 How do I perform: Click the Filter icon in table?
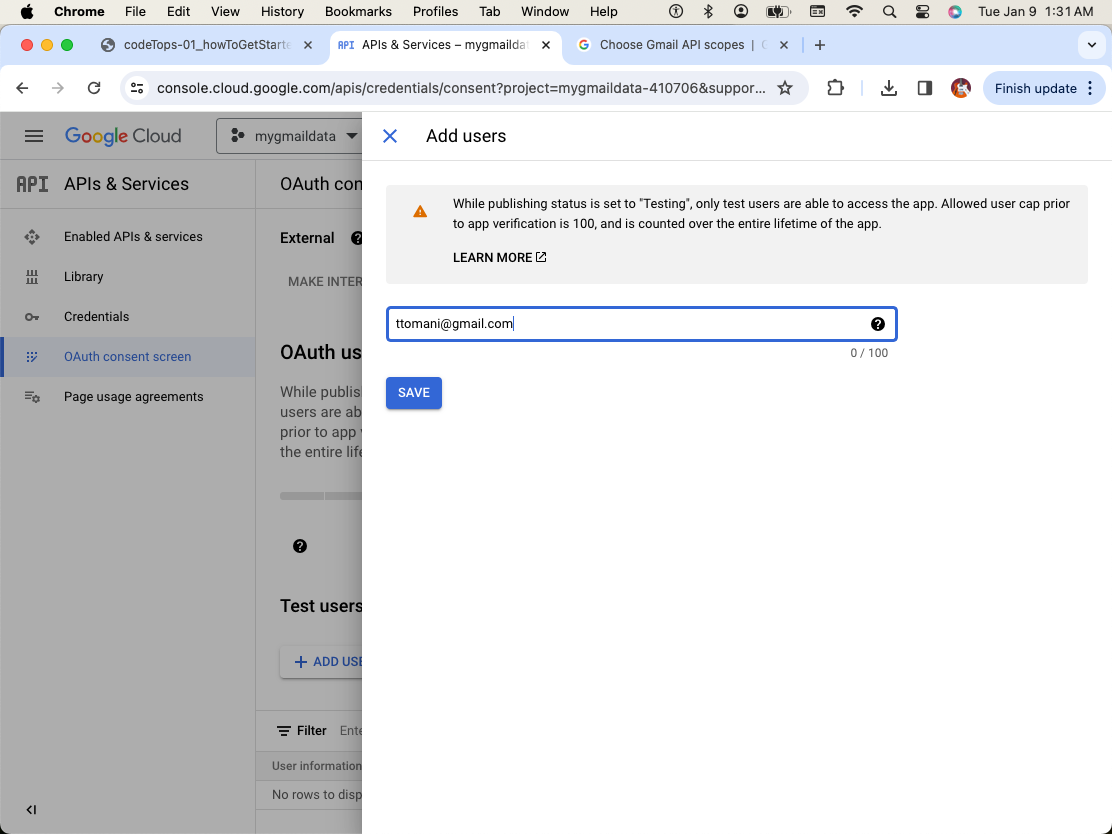click(x=284, y=730)
